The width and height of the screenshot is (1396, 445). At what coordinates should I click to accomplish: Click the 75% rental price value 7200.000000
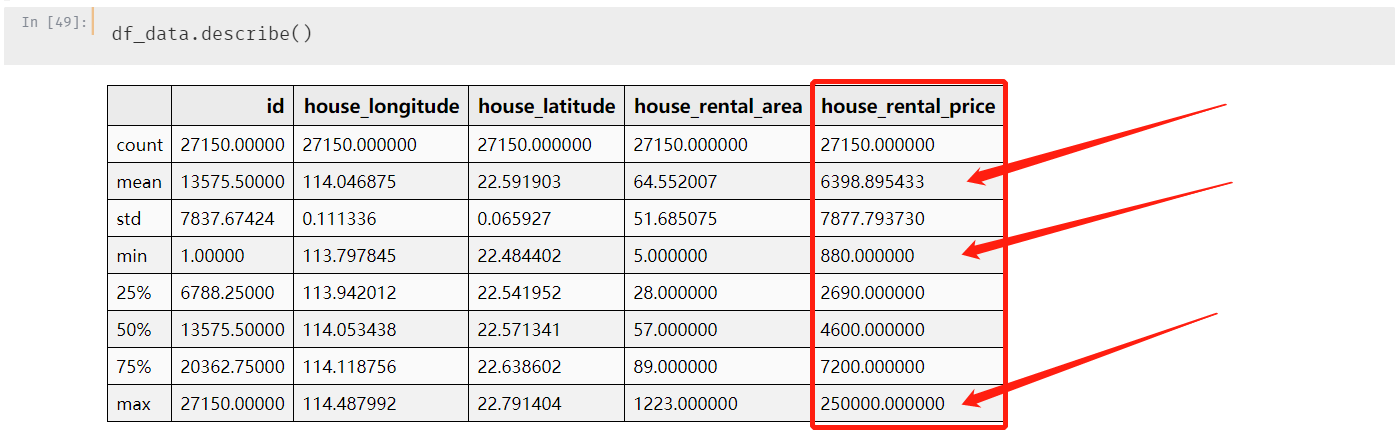[873, 367]
